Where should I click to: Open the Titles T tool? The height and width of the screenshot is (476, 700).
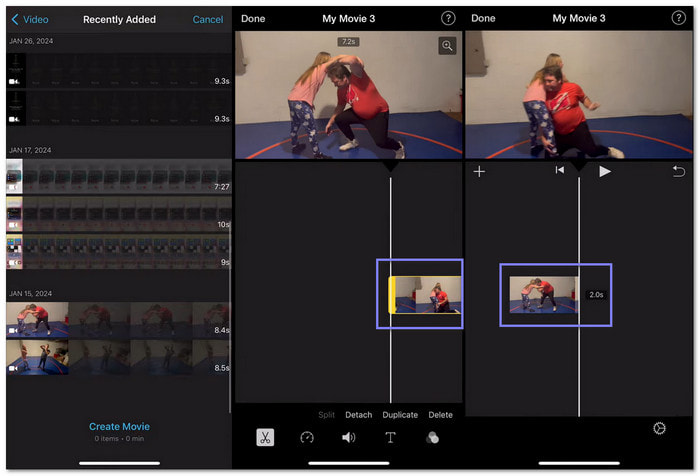coord(390,438)
